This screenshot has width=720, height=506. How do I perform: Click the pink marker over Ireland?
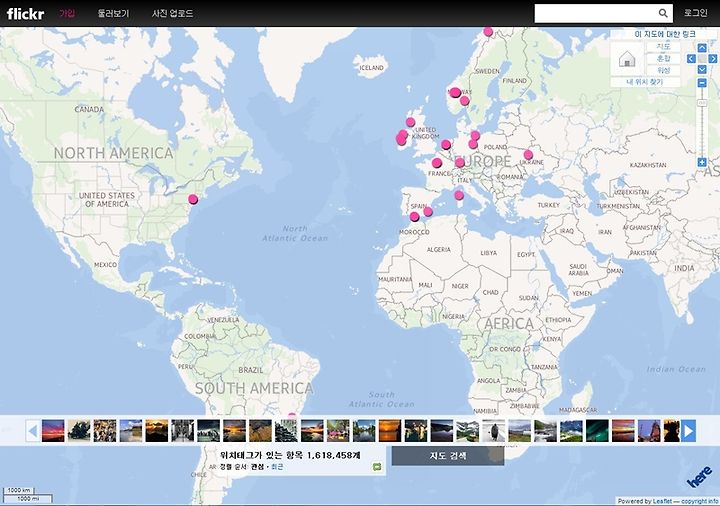coord(402,138)
